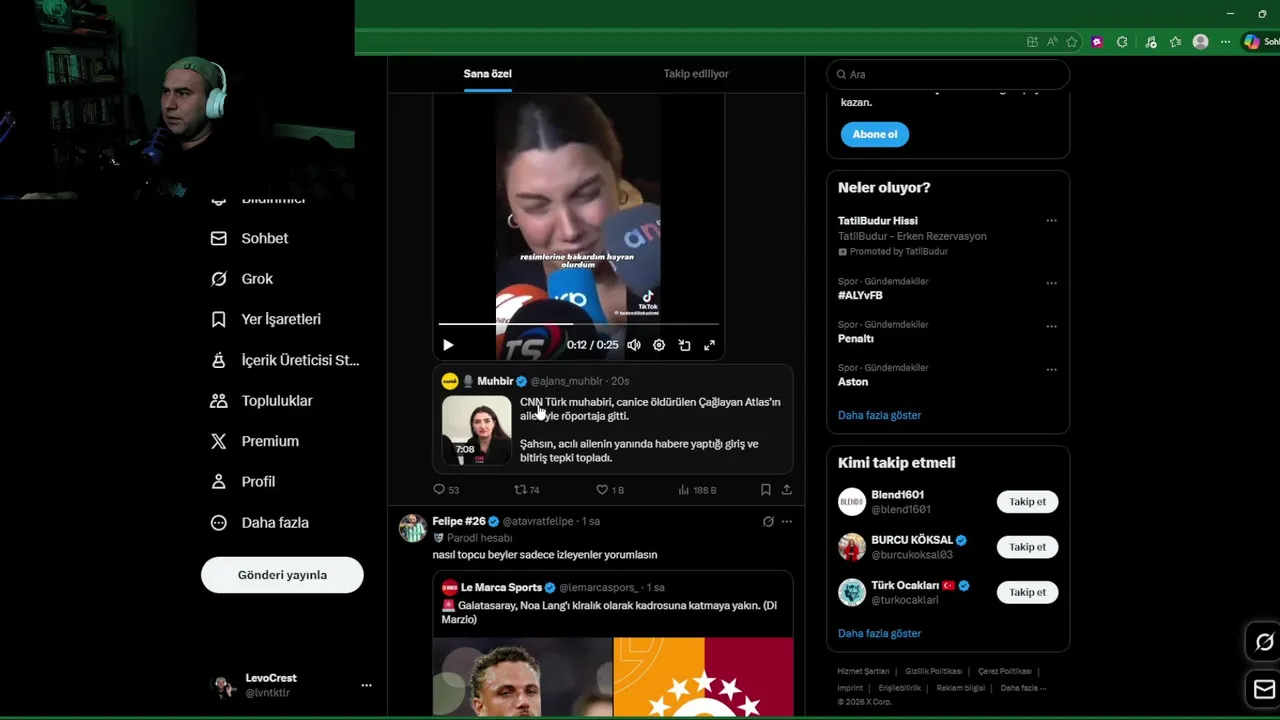1280x720 pixels.
Task: Open browser profile avatar
Action: [x=1200, y=42]
